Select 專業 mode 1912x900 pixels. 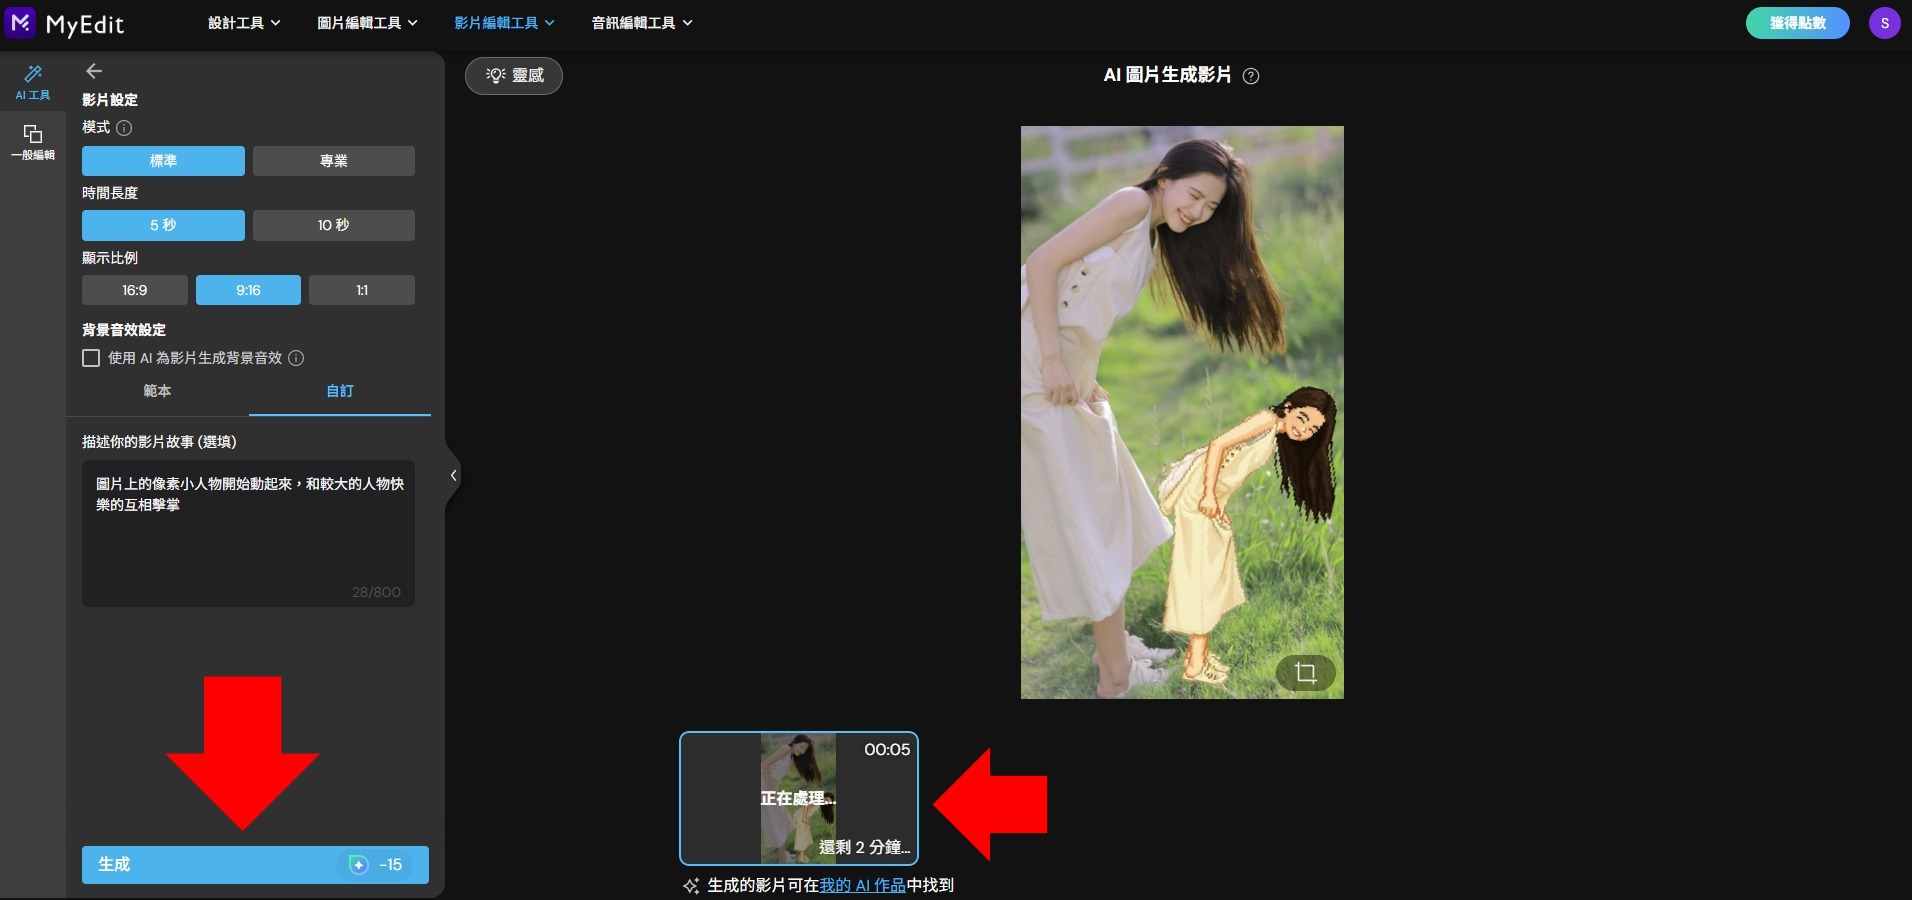coord(333,161)
